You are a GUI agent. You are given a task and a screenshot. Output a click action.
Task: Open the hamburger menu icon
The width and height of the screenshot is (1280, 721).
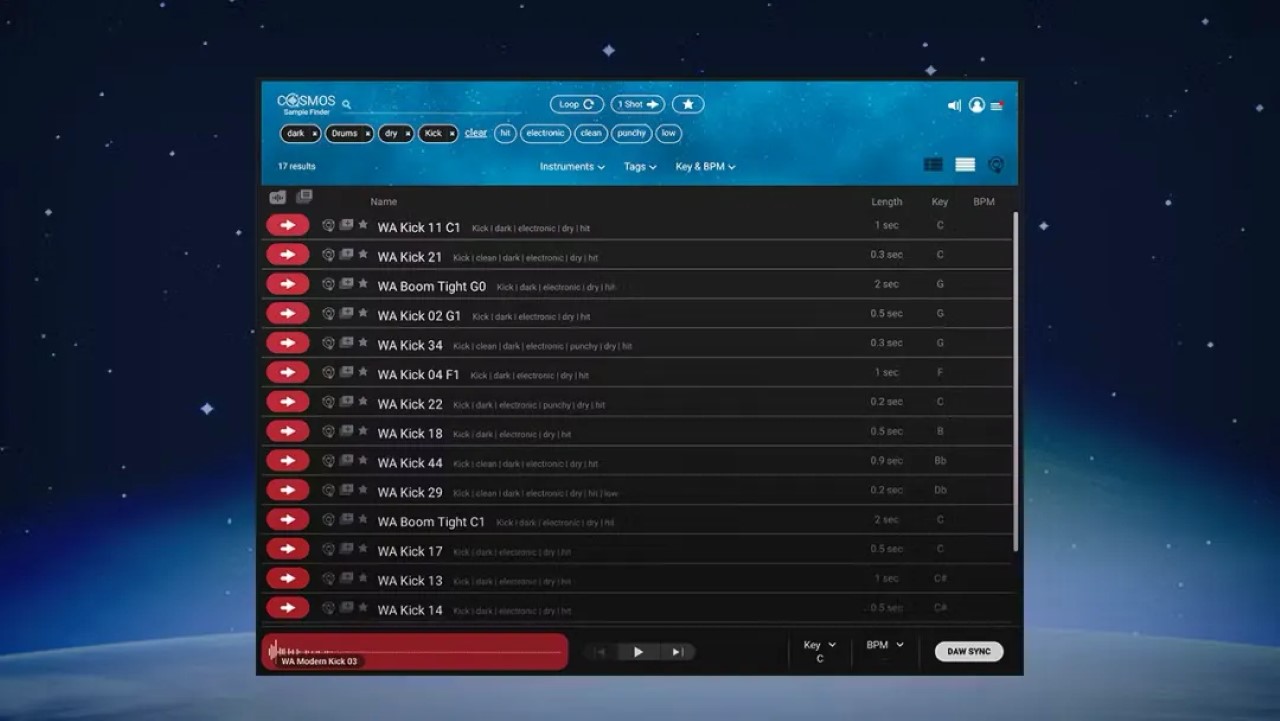[997, 106]
